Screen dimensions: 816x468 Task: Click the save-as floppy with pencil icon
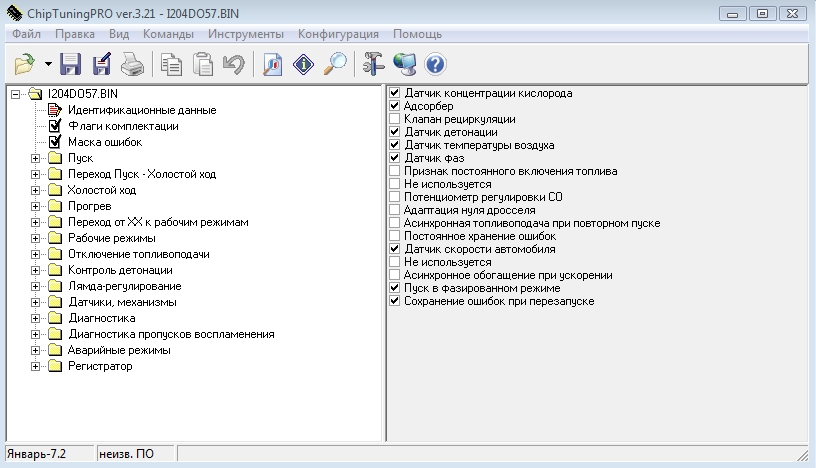(x=101, y=65)
